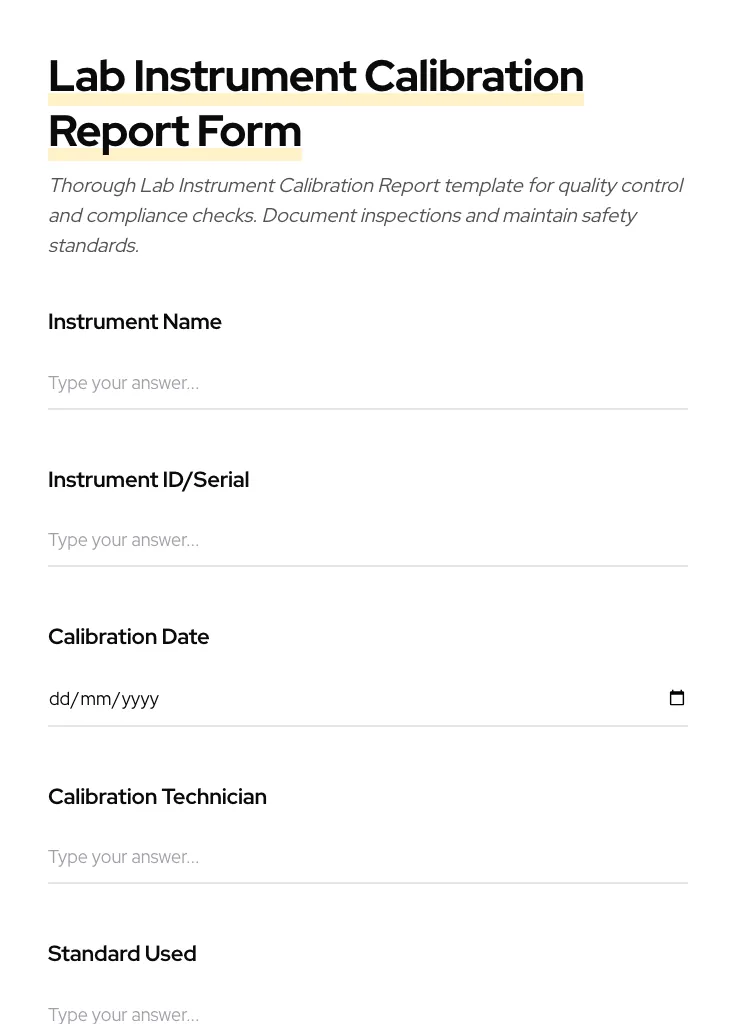Click the italic form description paragraph
The width and height of the screenshot is (736, 1024).
366,215
